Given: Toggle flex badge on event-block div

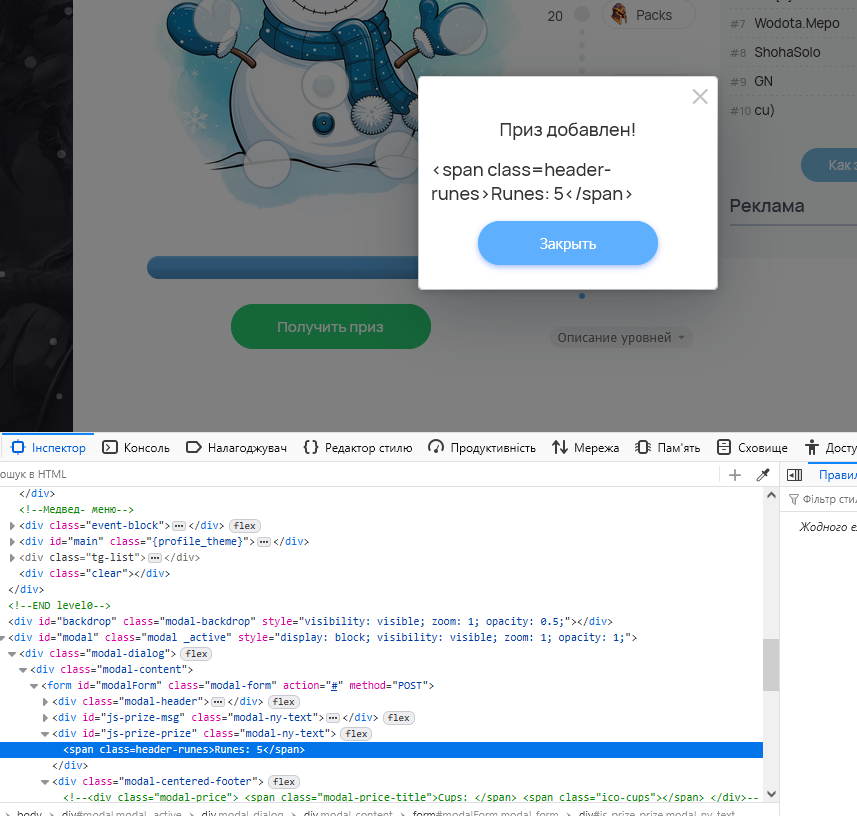Looking at the screenshot, I should (244, 526).
